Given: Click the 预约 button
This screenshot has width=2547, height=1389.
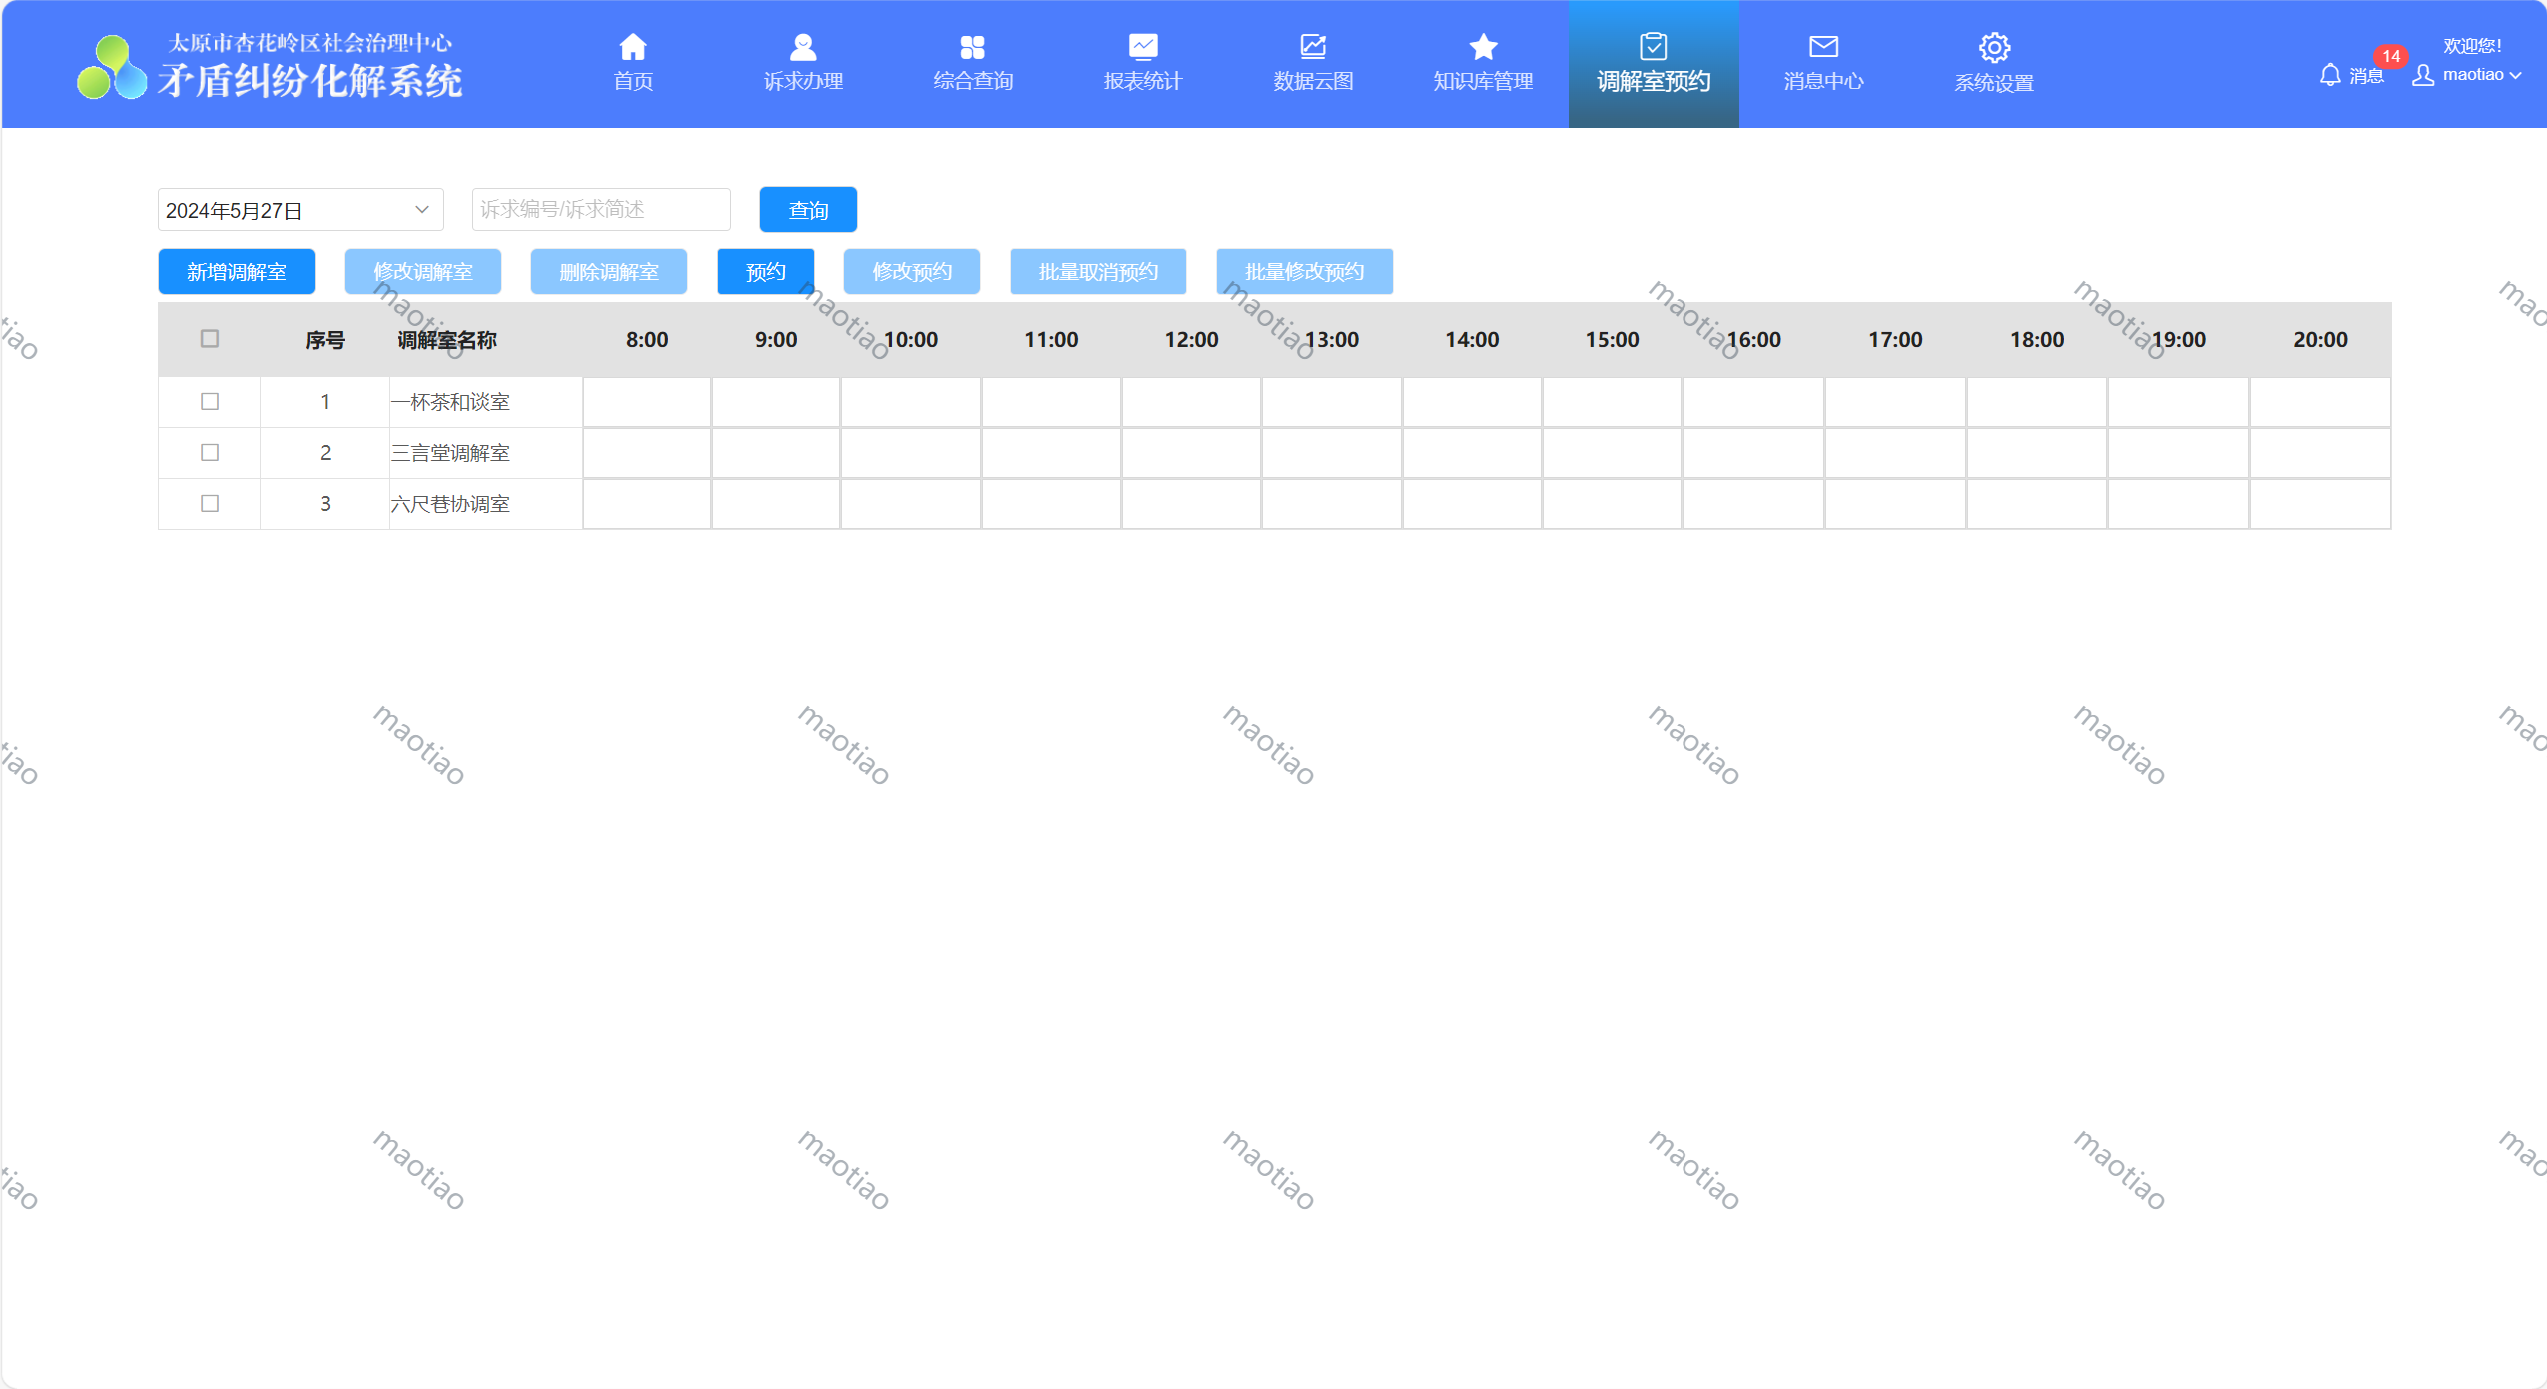Looking at the screenshot, I should (766, 272).
